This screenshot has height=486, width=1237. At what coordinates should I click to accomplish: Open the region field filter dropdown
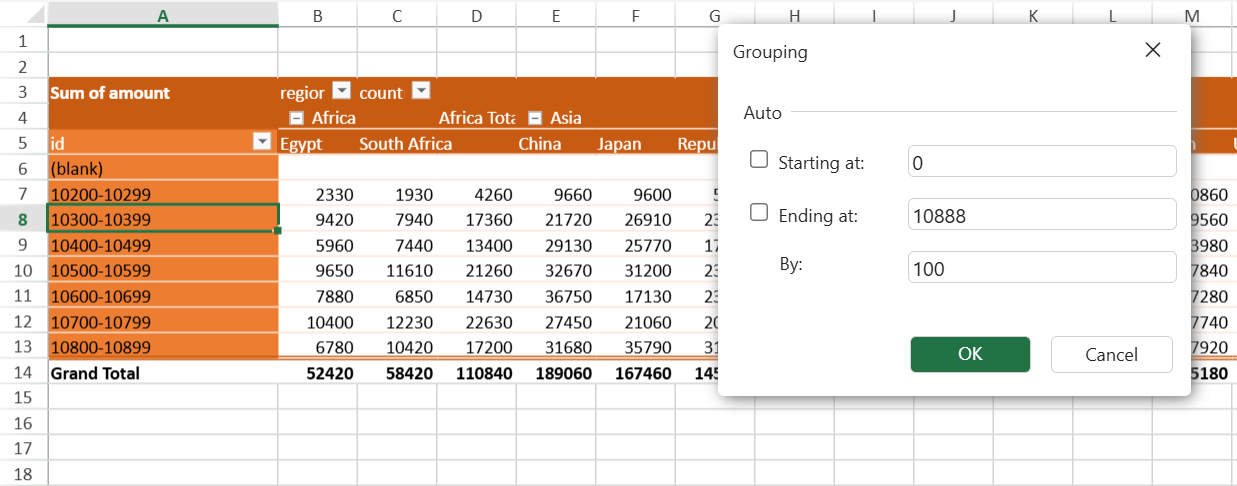pos(341,91)
